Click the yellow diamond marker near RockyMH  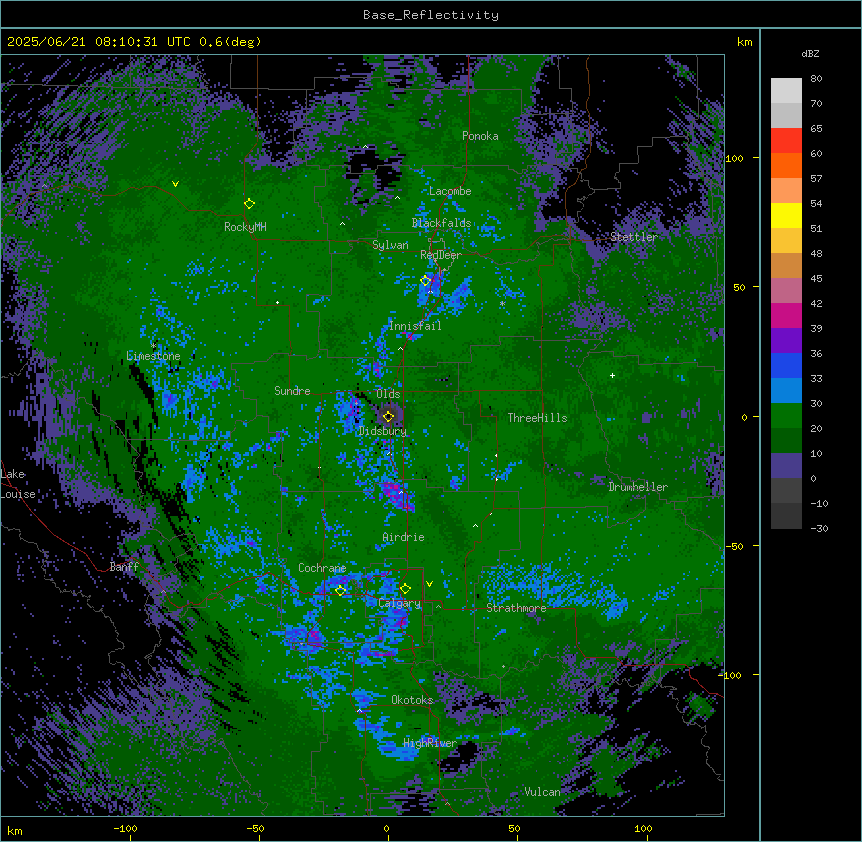pyautogui.click(x=250, y=203)
